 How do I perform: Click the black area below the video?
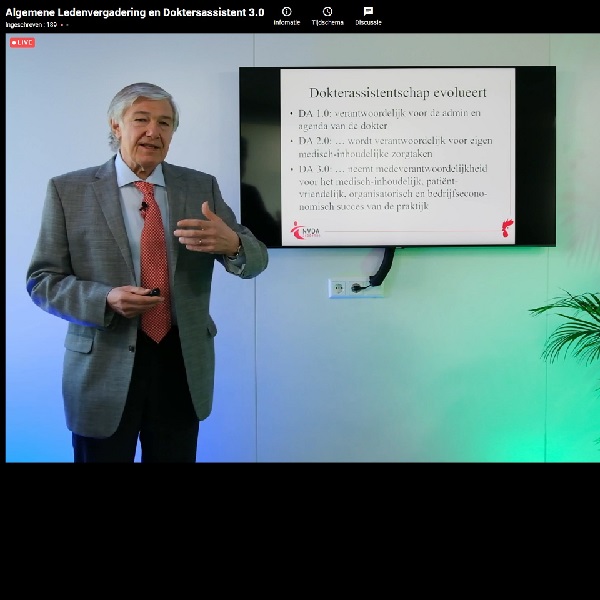(300, 530)
